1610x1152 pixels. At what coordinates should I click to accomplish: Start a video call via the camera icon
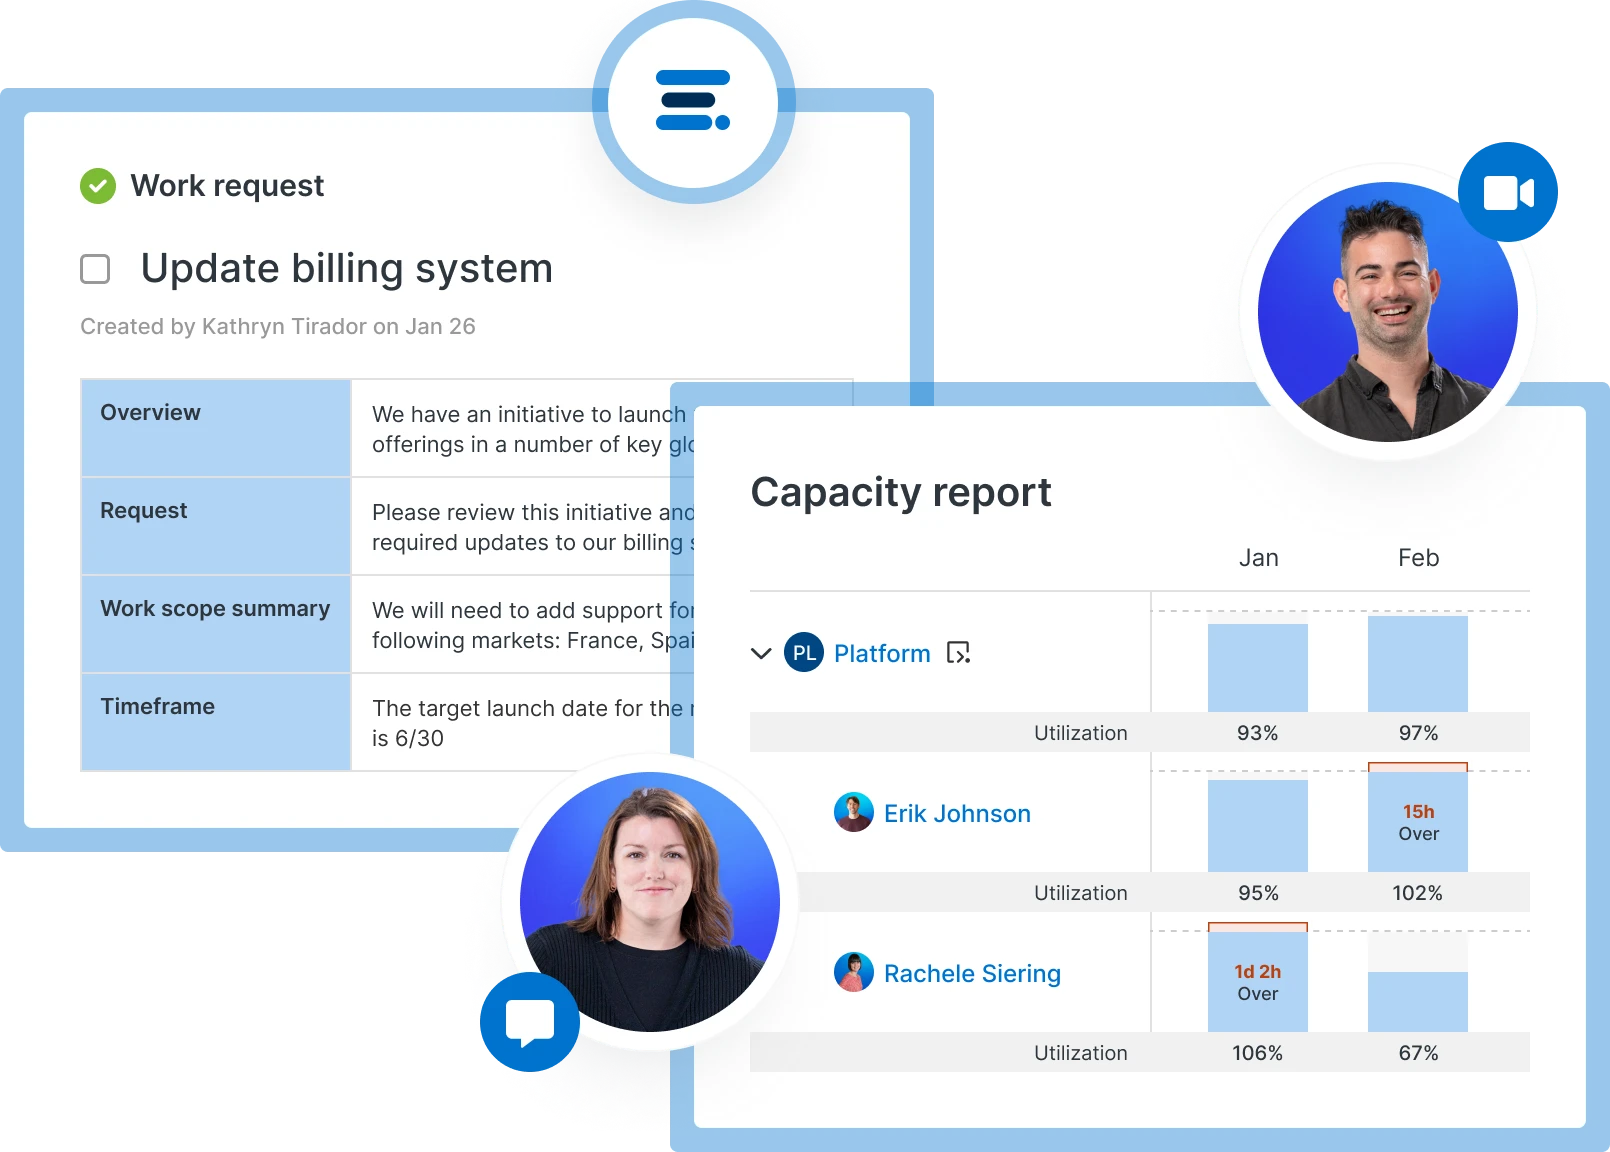[1508, 193]
